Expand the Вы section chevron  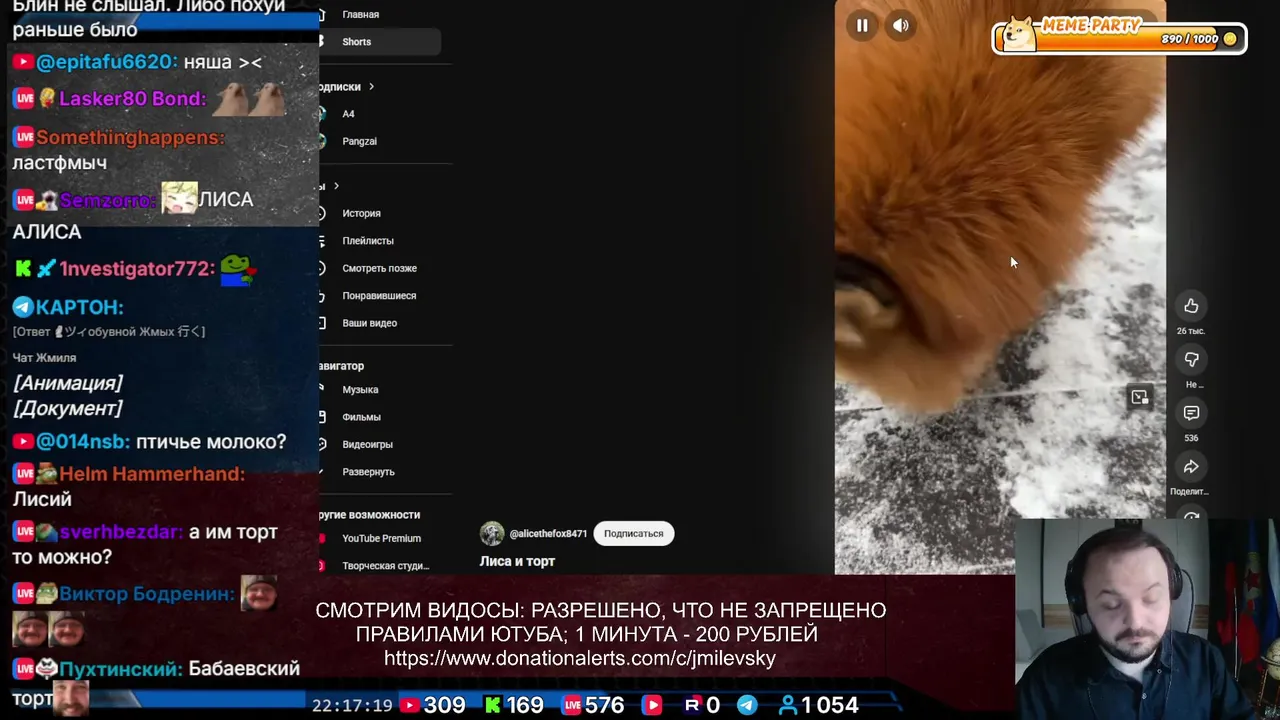point(336,186)
